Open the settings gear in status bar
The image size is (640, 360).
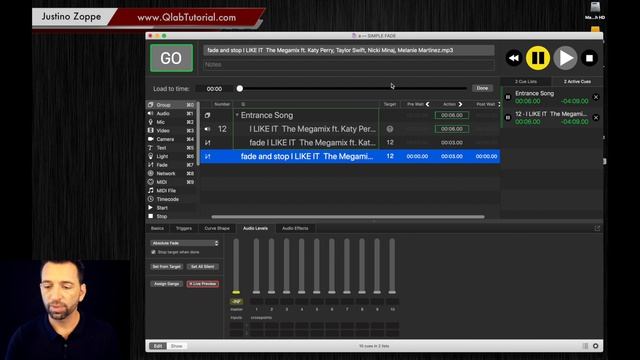click(x=596, y=346)
